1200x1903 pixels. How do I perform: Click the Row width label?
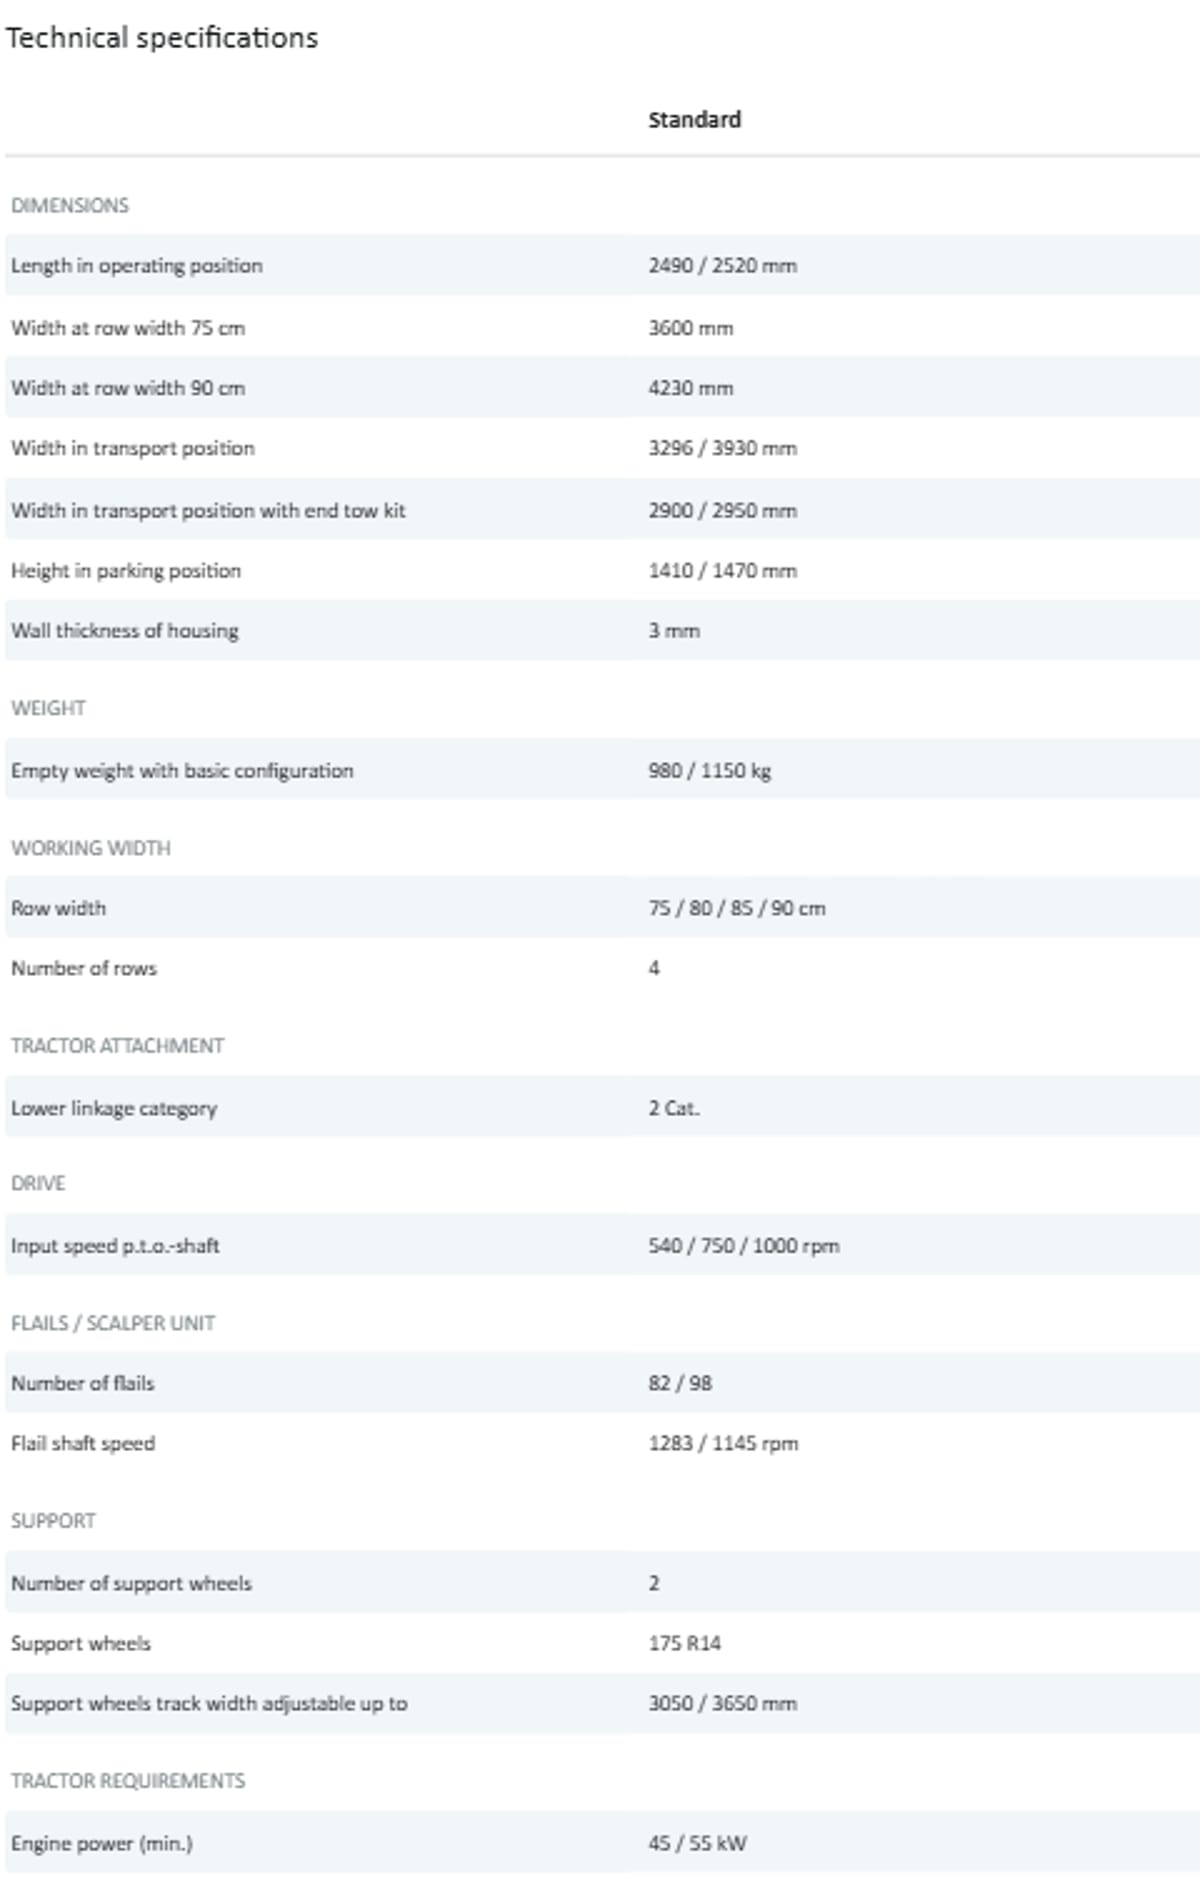(x=58, y=908)
